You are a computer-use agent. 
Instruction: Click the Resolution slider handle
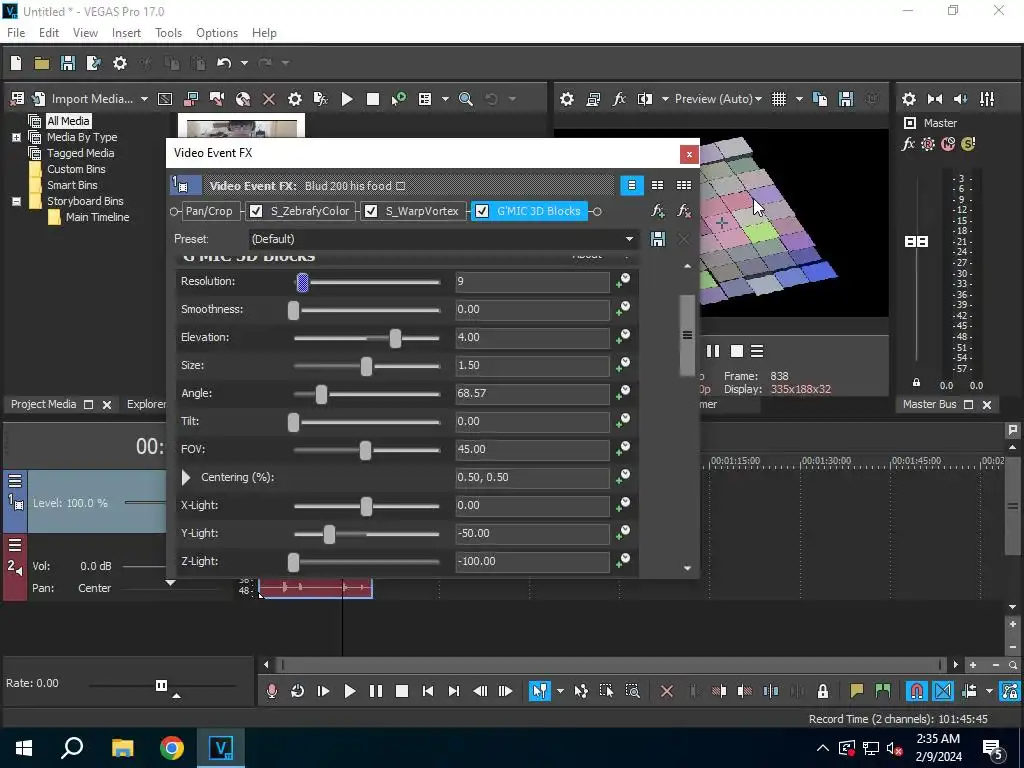(x=302, y=282)
